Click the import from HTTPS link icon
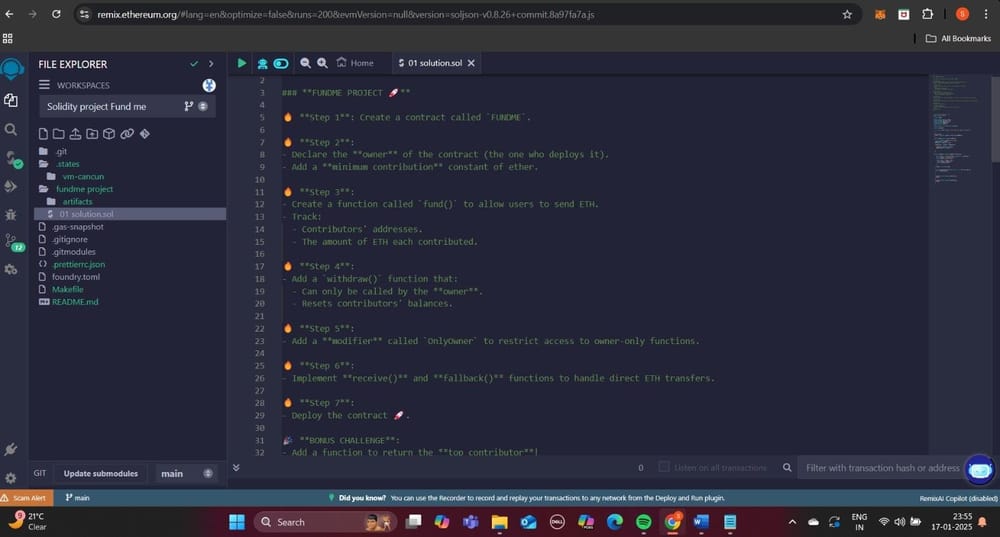The width and height of the screenshot is (1000, 537). point(127,134)
